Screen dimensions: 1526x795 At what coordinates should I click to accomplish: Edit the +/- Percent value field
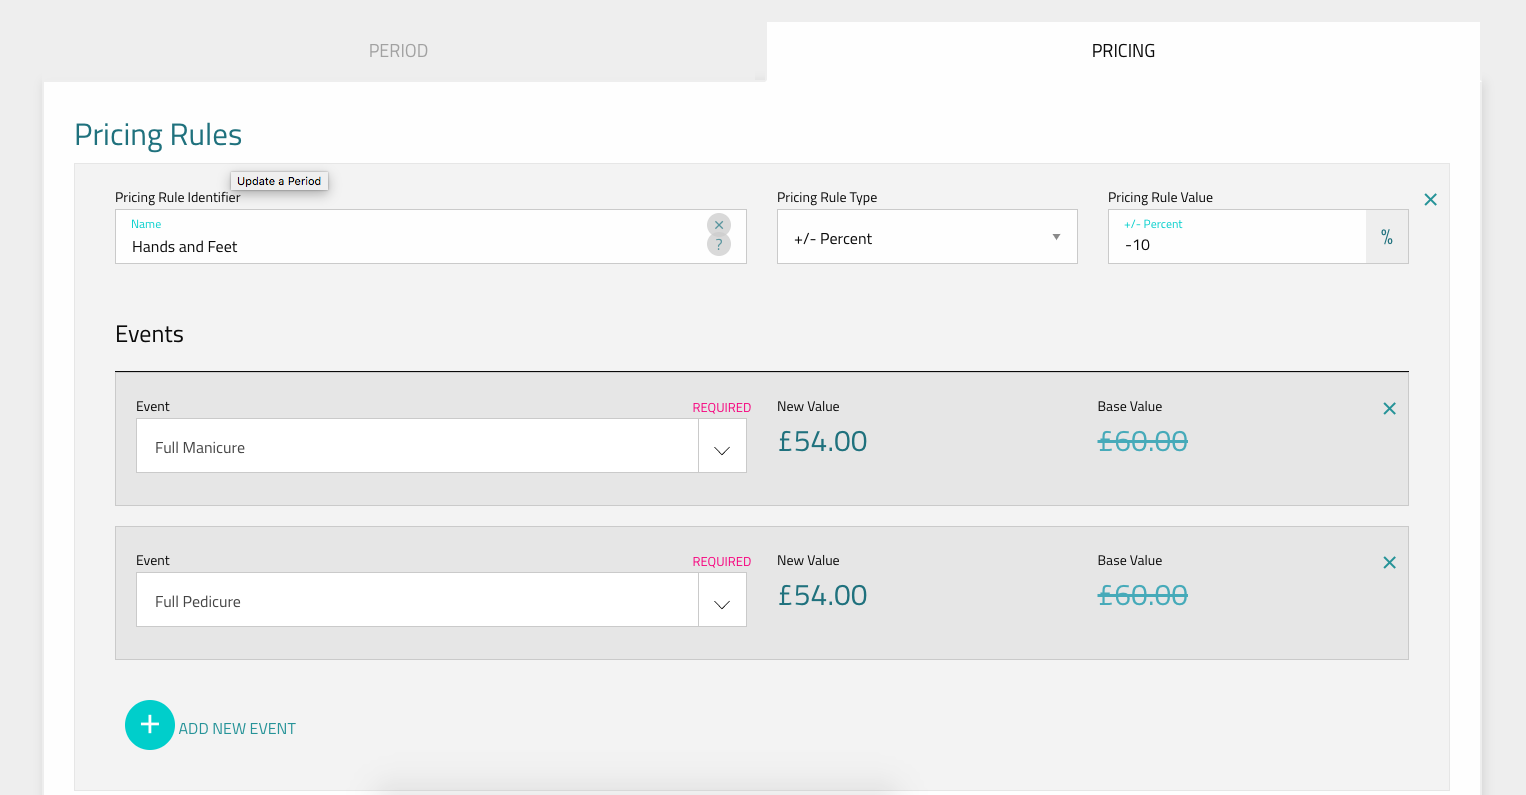click(x=1237, y=237)
